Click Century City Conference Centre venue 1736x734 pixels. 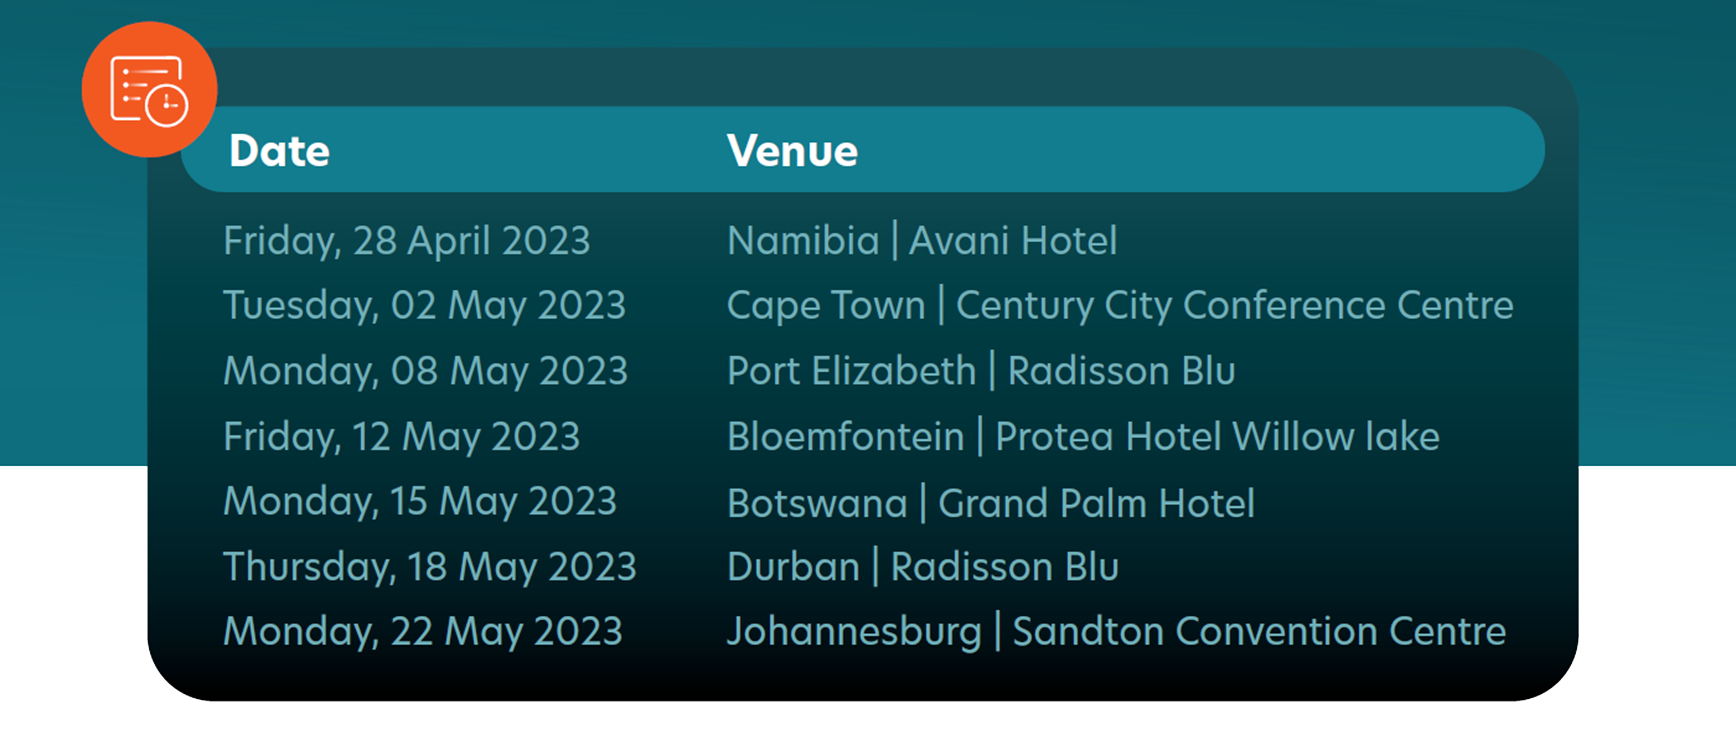coord(1234,306)
